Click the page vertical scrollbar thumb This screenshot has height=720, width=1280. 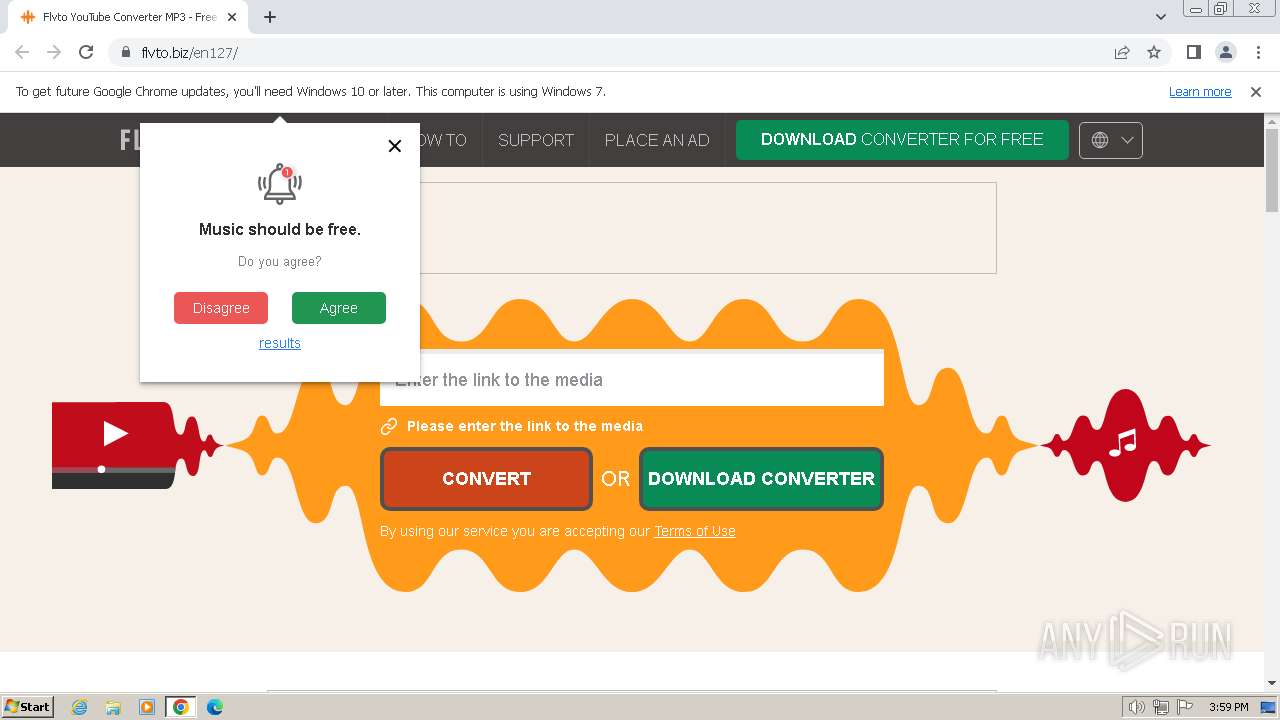click(x=1272, y=170)
